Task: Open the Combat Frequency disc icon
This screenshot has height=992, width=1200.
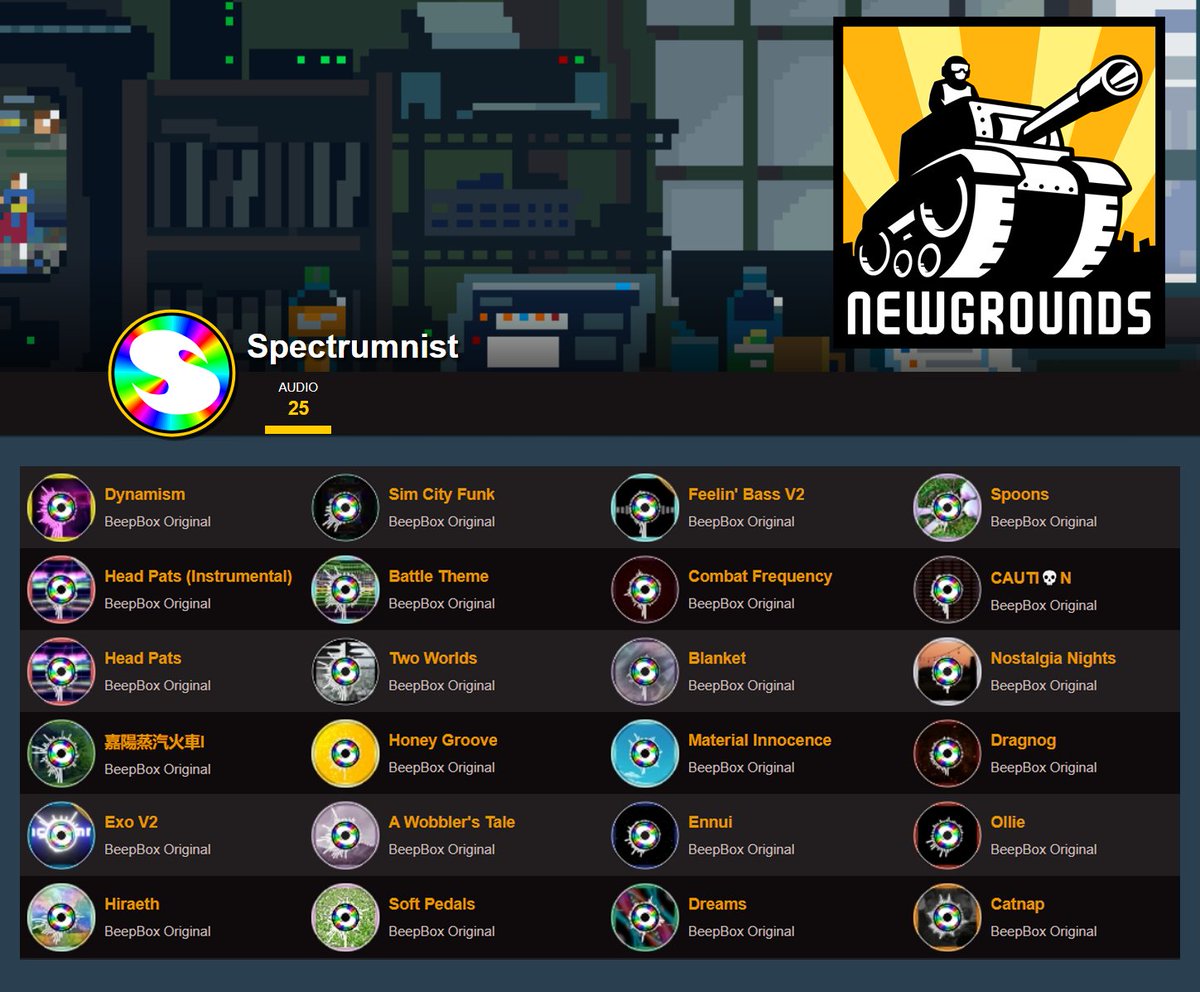Action: click(x=645, y=589)
